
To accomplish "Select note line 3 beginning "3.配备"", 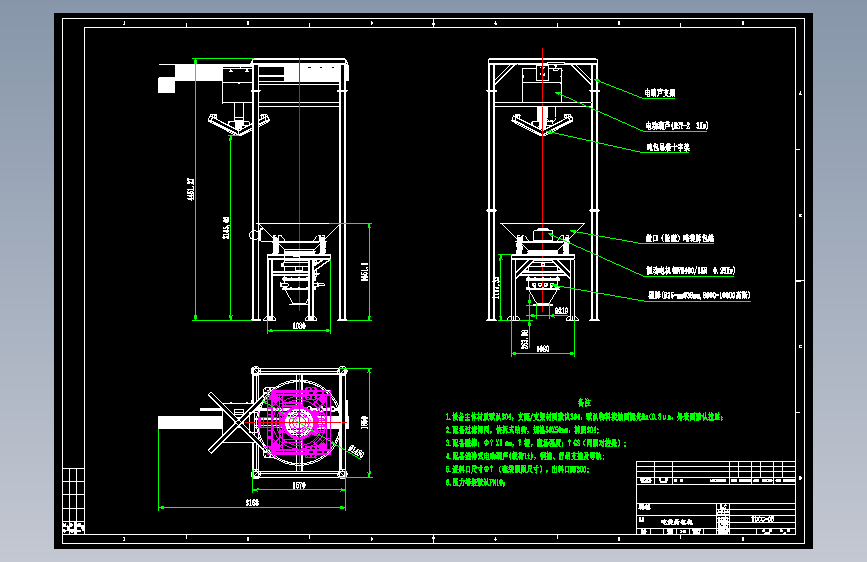I will coord(536,443).
